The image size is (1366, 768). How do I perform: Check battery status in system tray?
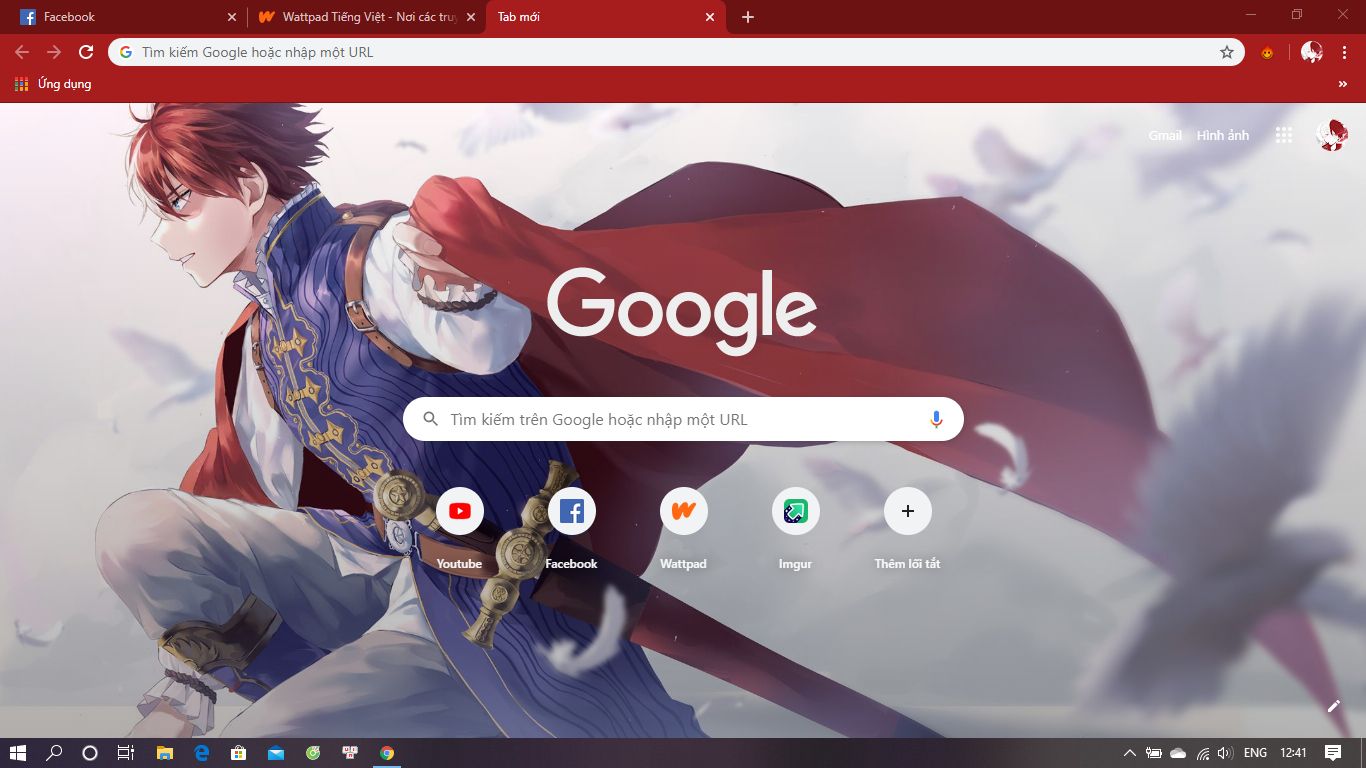coord(1154,753)
